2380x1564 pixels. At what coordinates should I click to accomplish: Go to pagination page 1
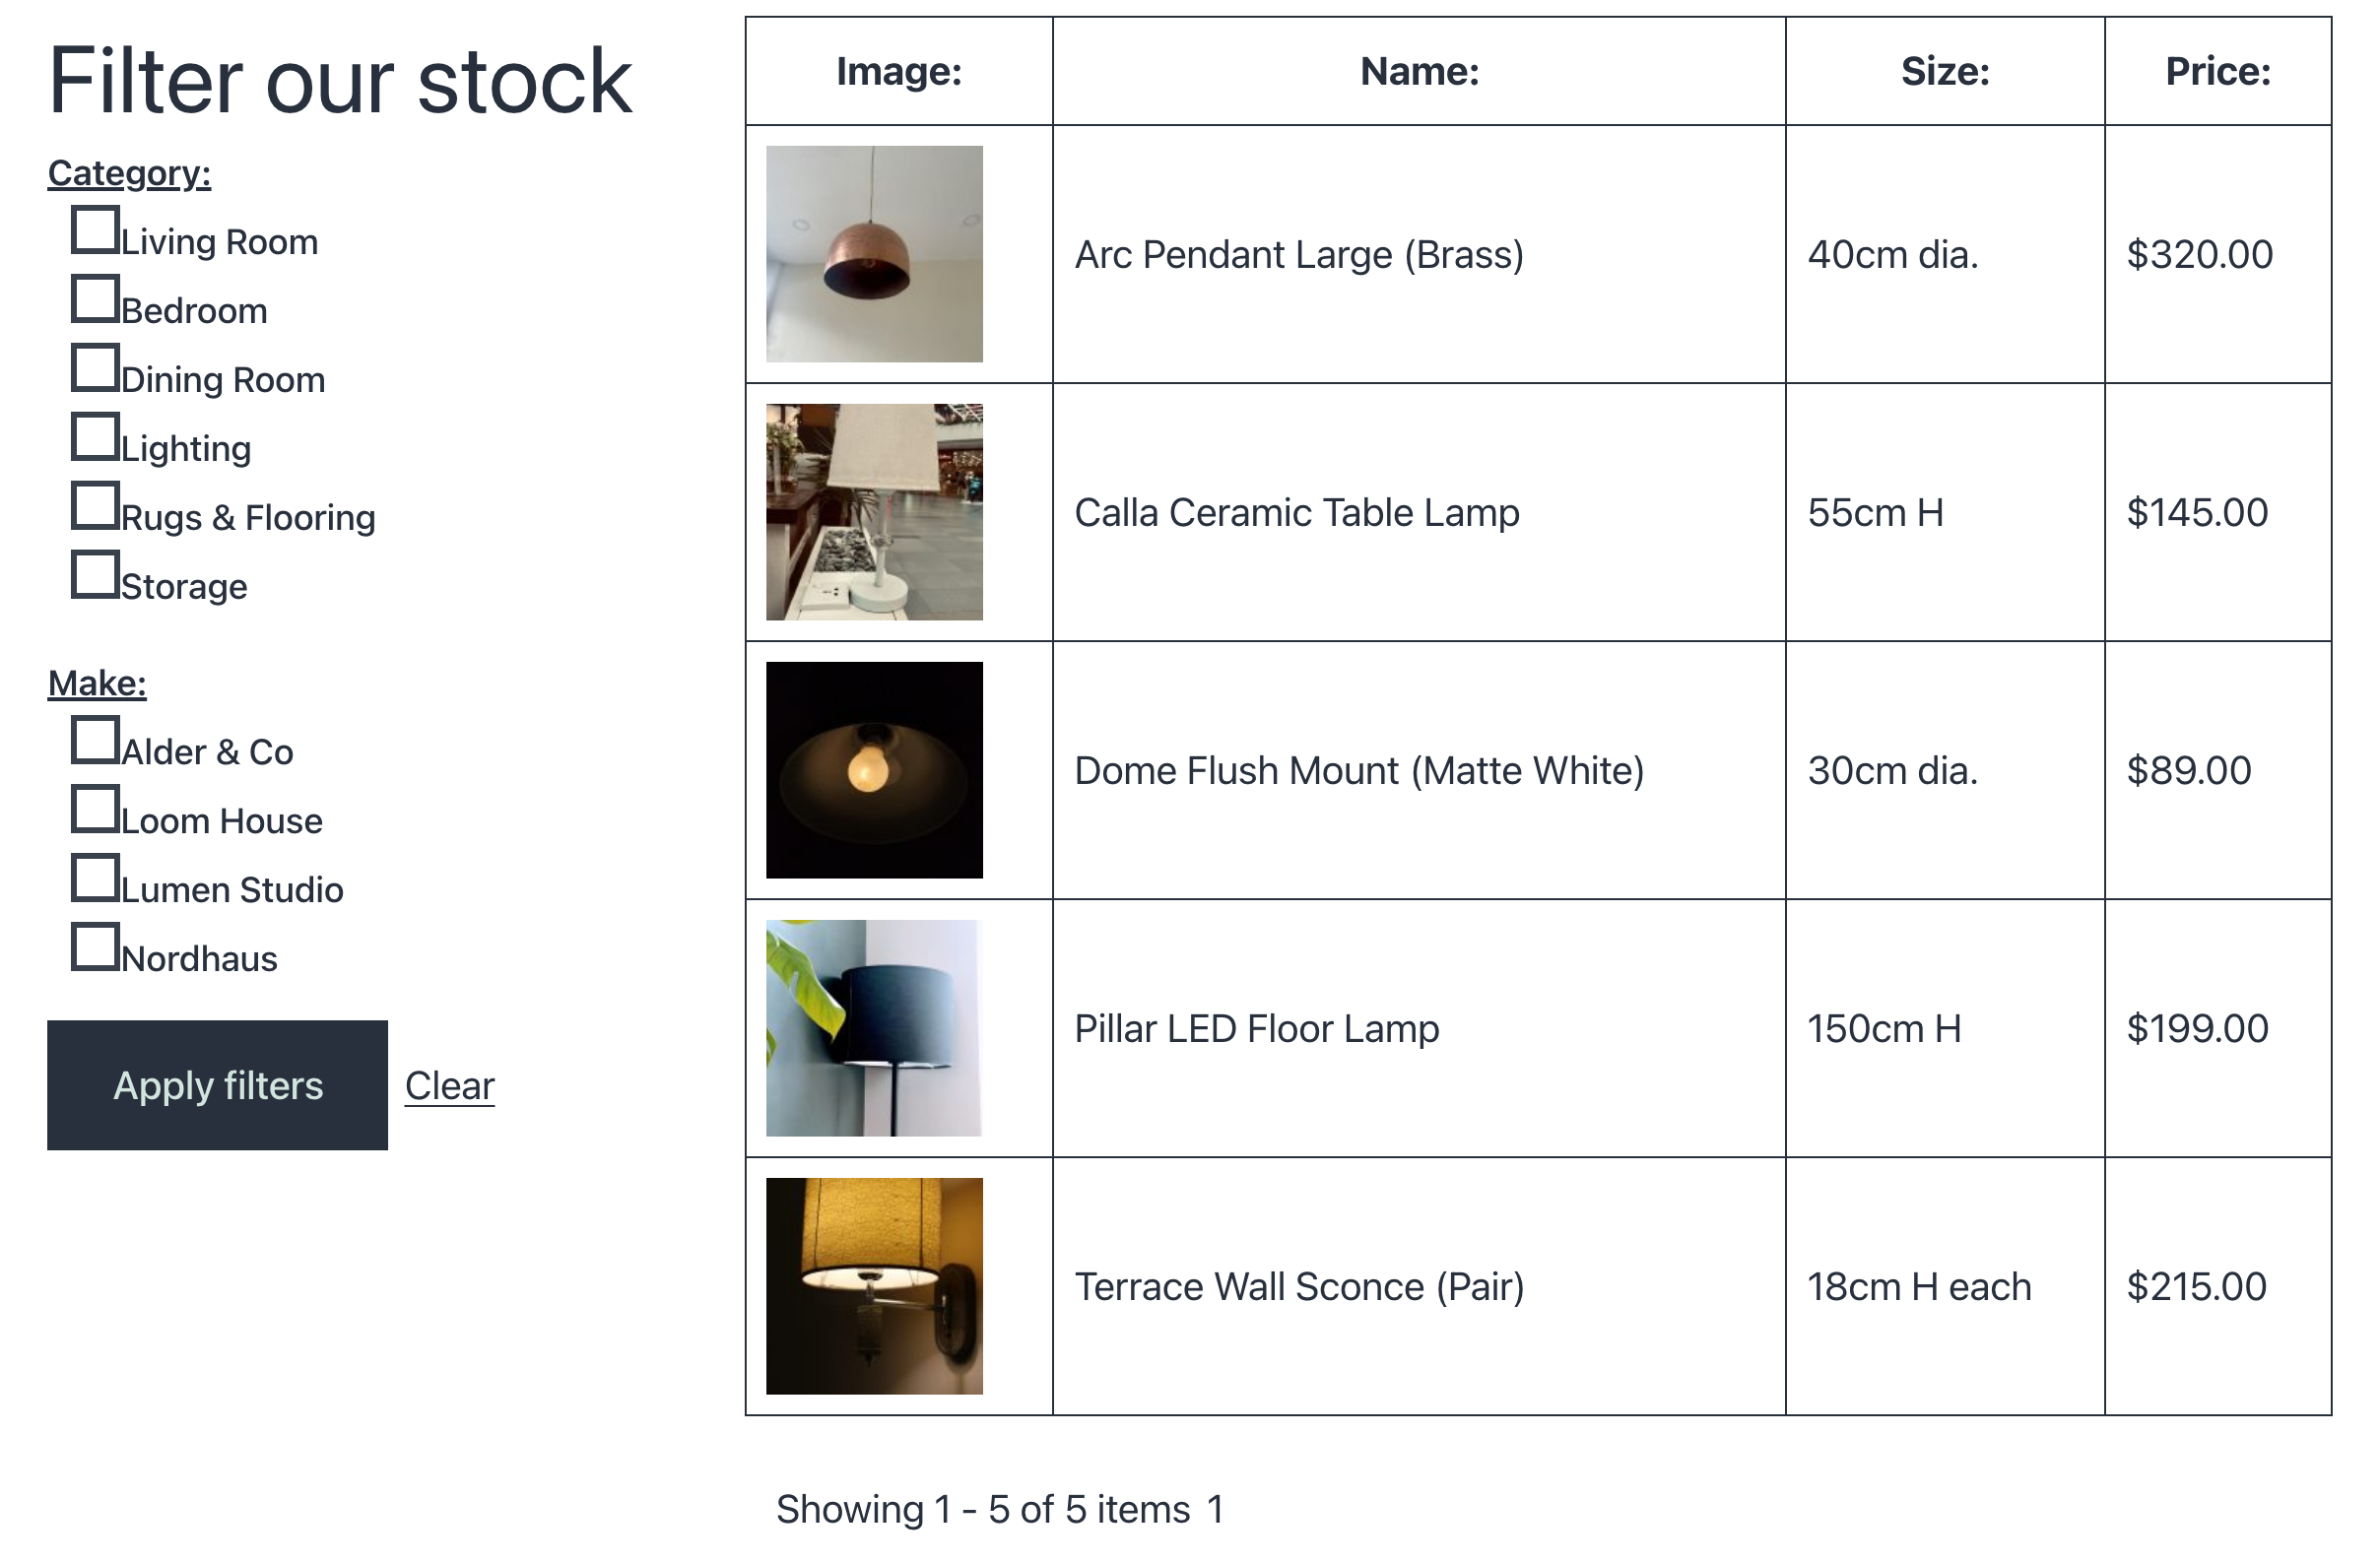point(1216,1510)
